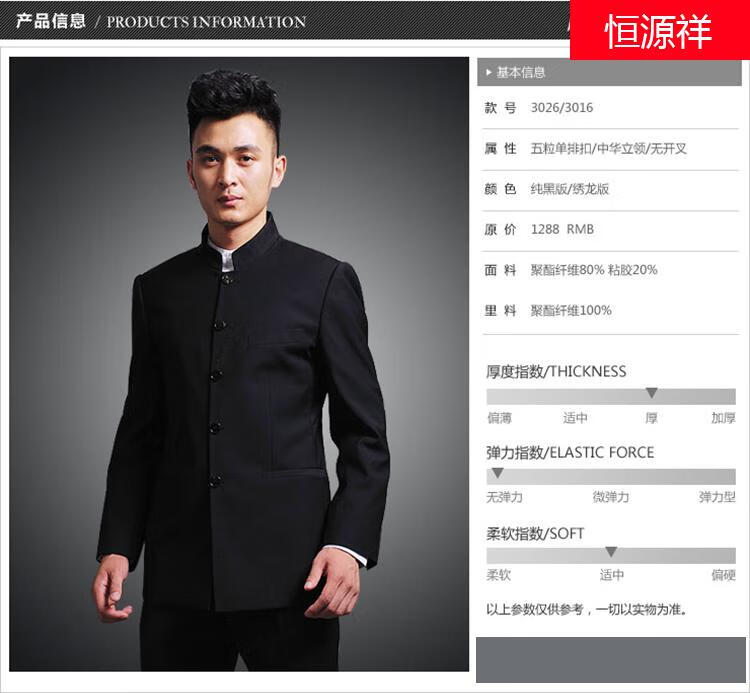Click the 聚酯纤维80% 粘胶20% fabric text
Screen dimensions: 750x693
tap(594, 270)
